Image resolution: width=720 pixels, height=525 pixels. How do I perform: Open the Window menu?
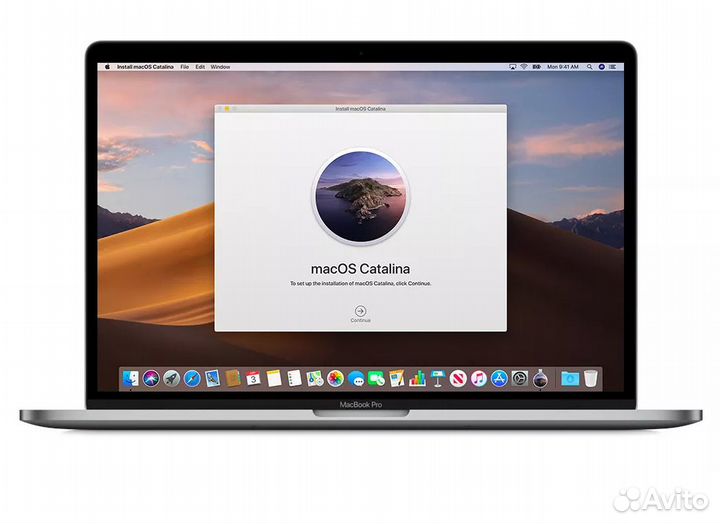[220, 67]
